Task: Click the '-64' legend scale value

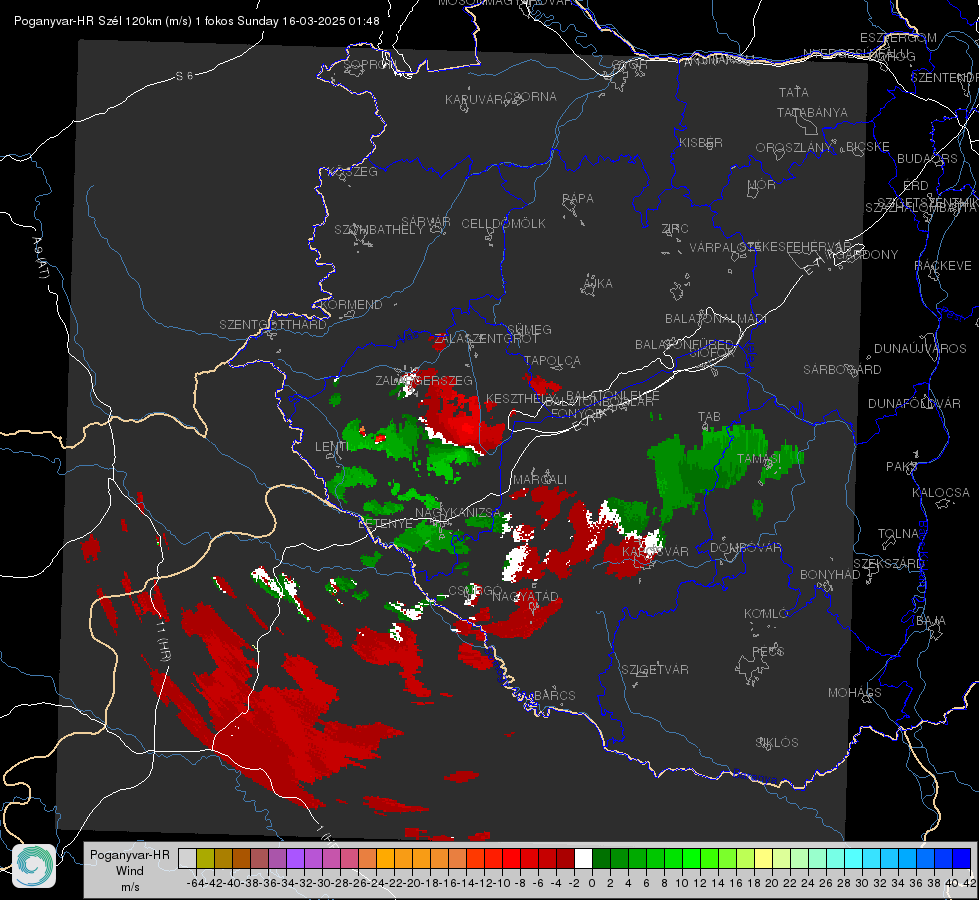Action: tap(195, 883)
